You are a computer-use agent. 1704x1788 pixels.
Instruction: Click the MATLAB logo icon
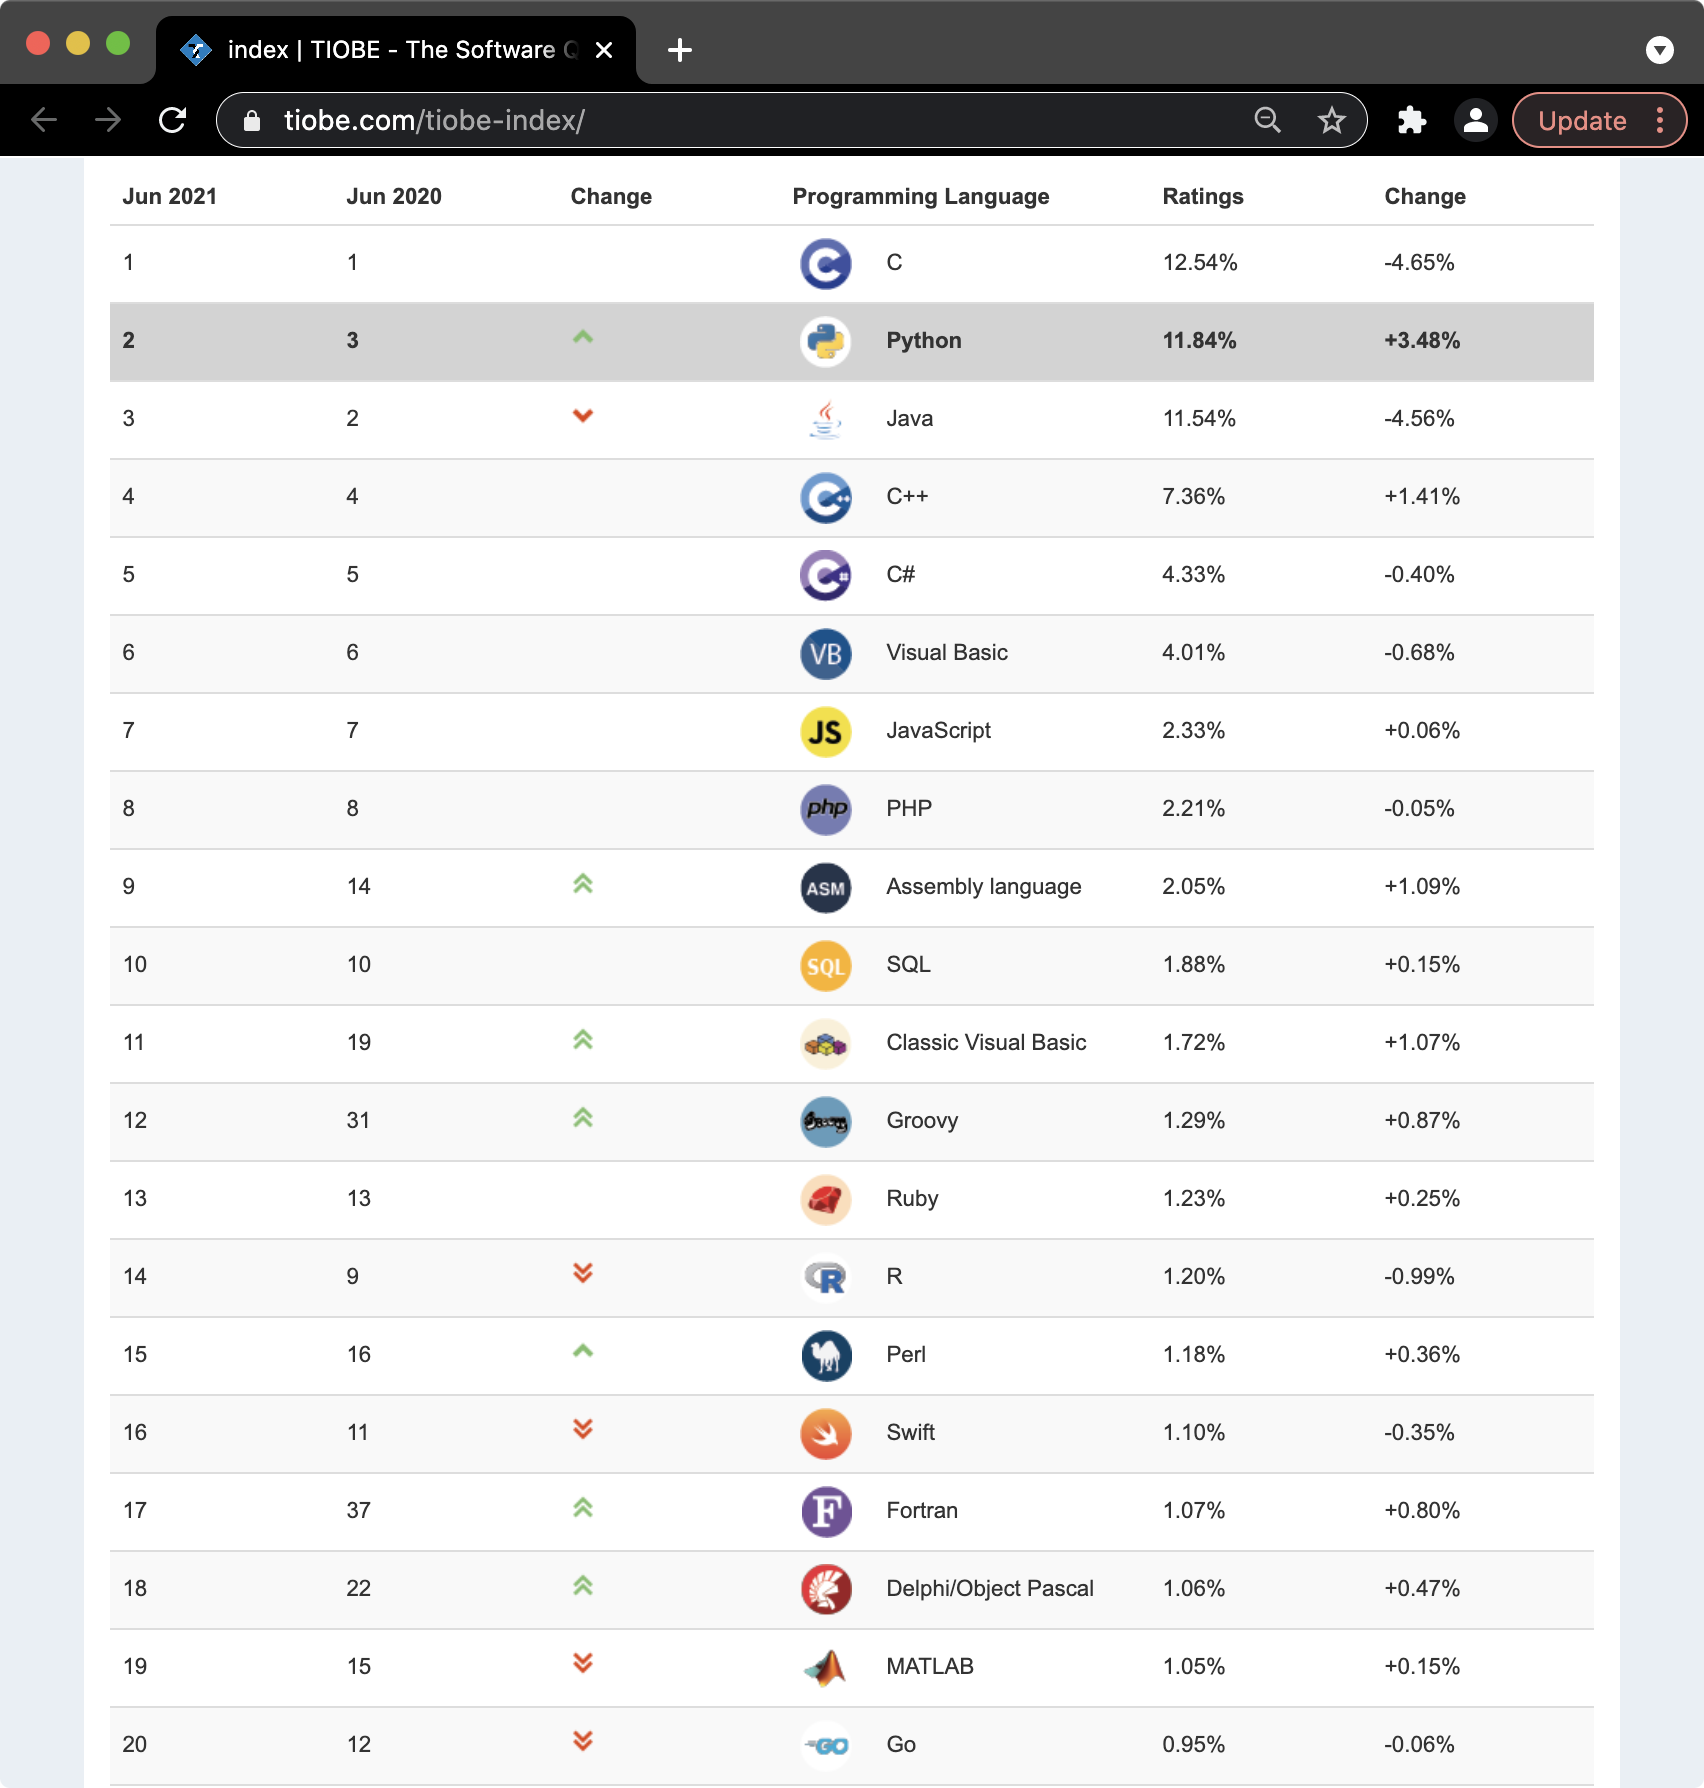click(x=826, y=1668)
